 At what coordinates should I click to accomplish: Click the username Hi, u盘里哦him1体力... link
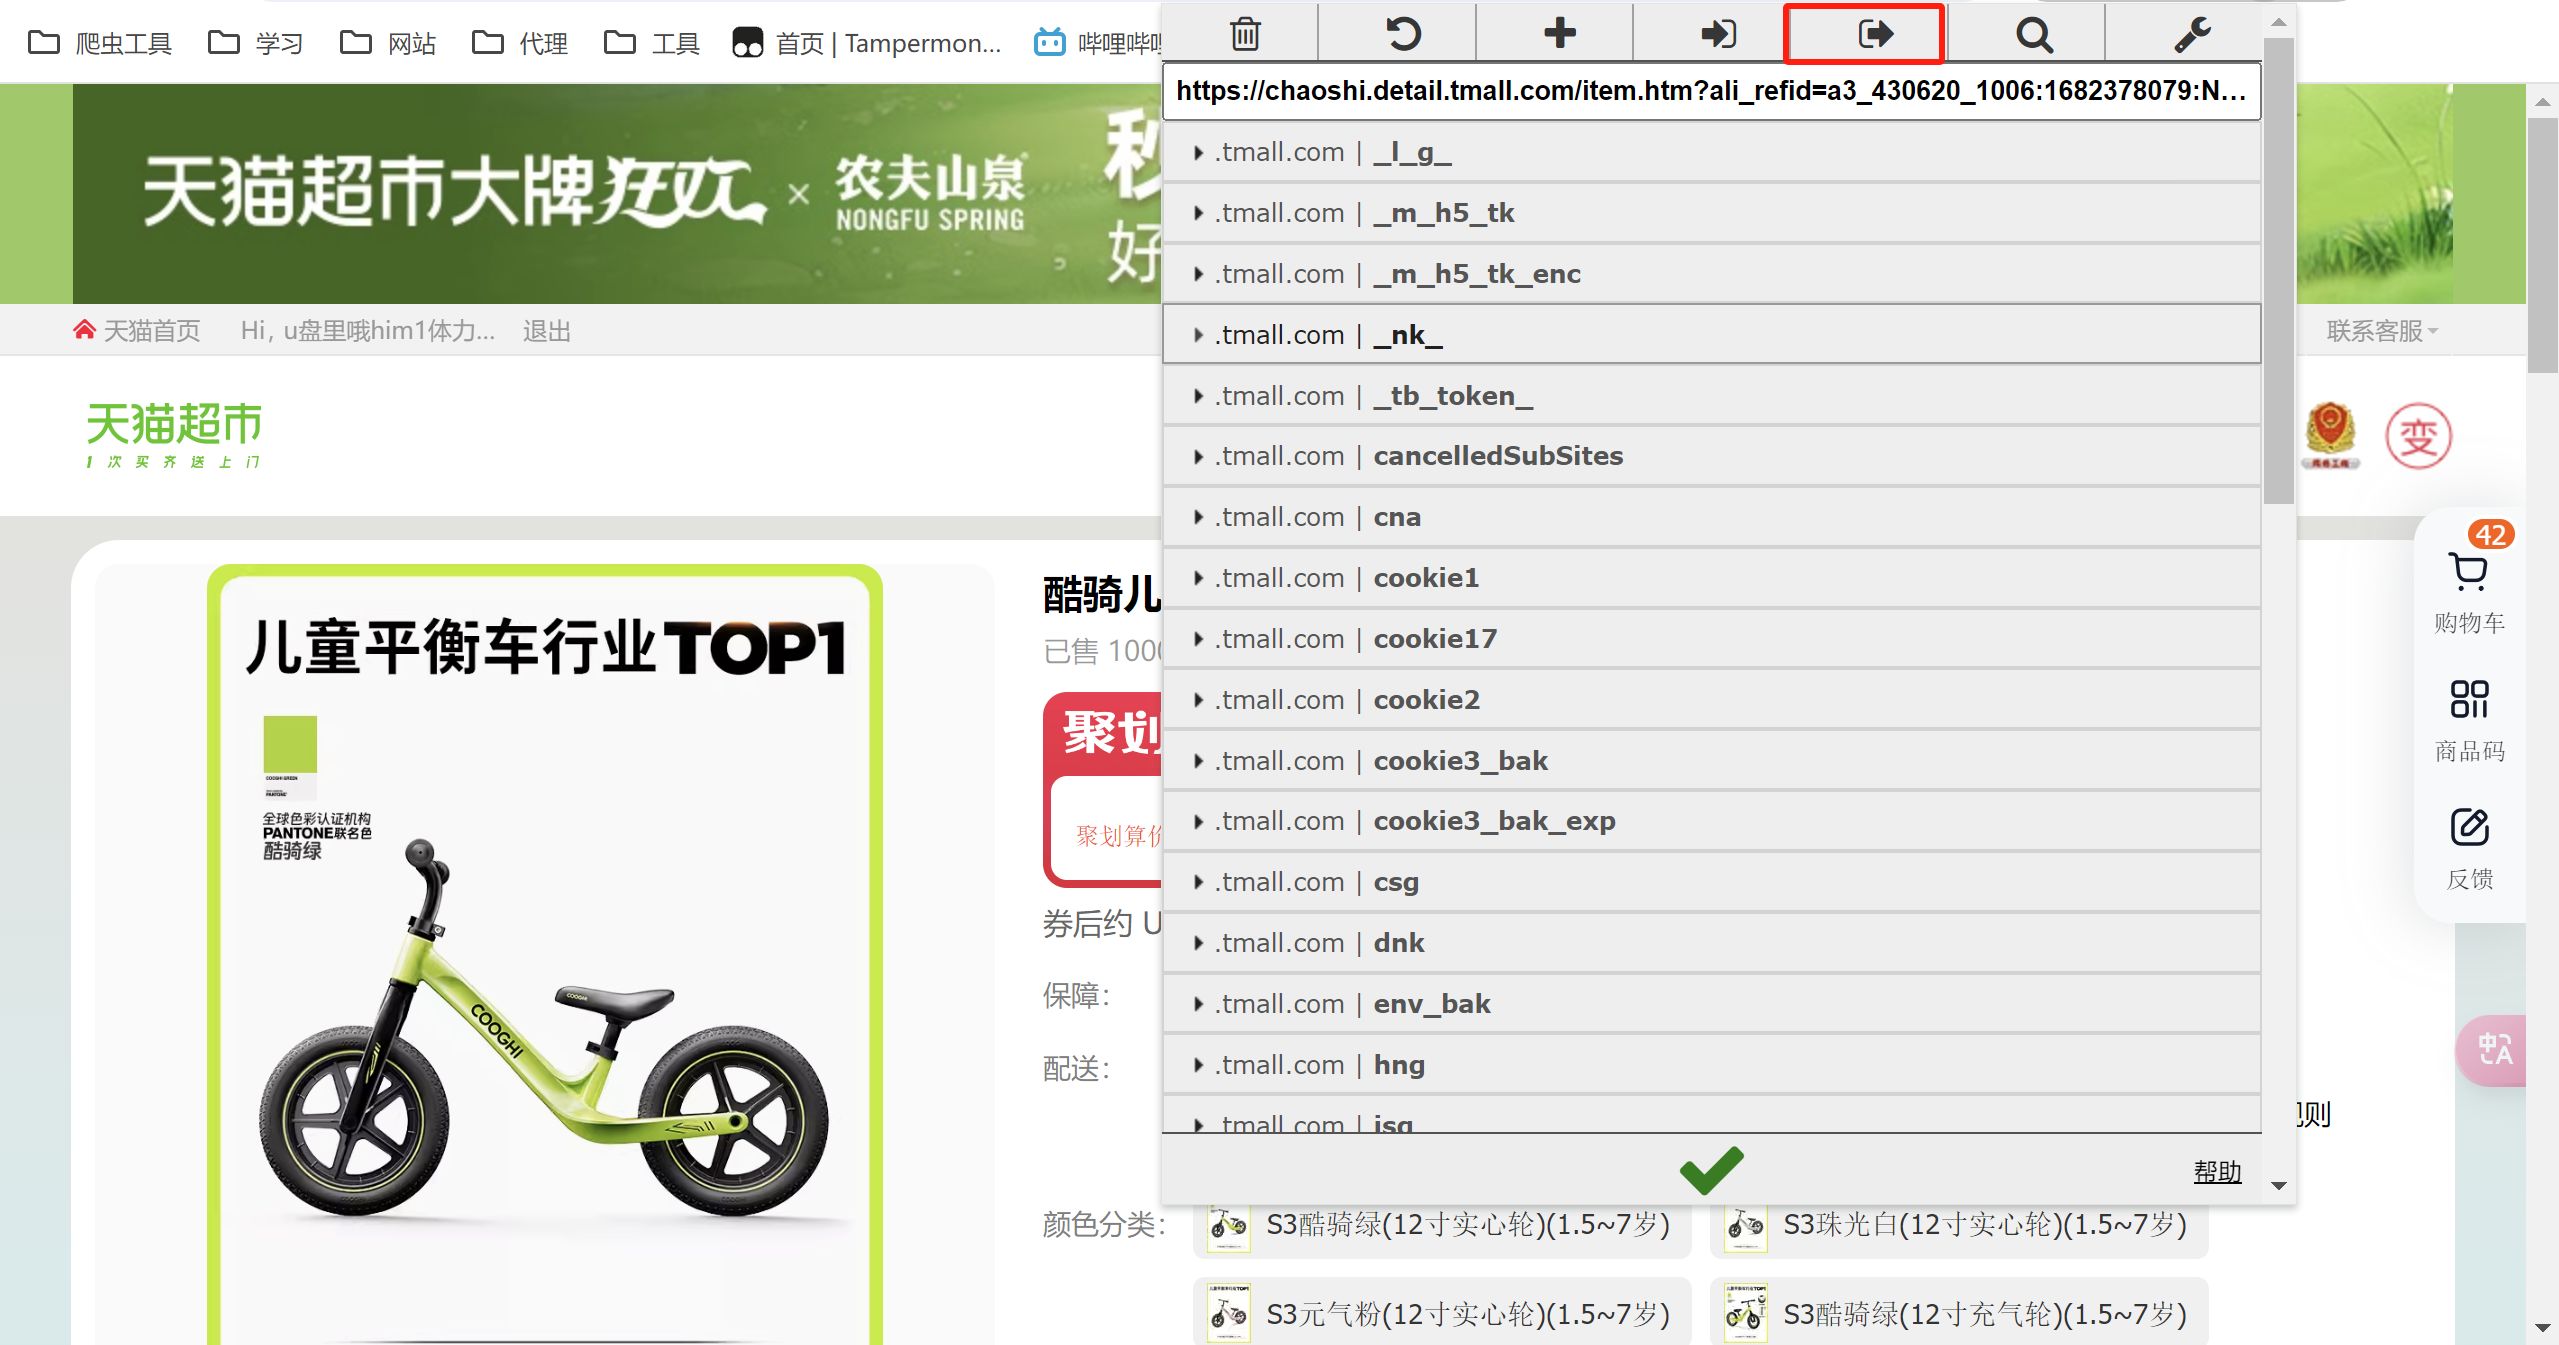pos(368,331)
